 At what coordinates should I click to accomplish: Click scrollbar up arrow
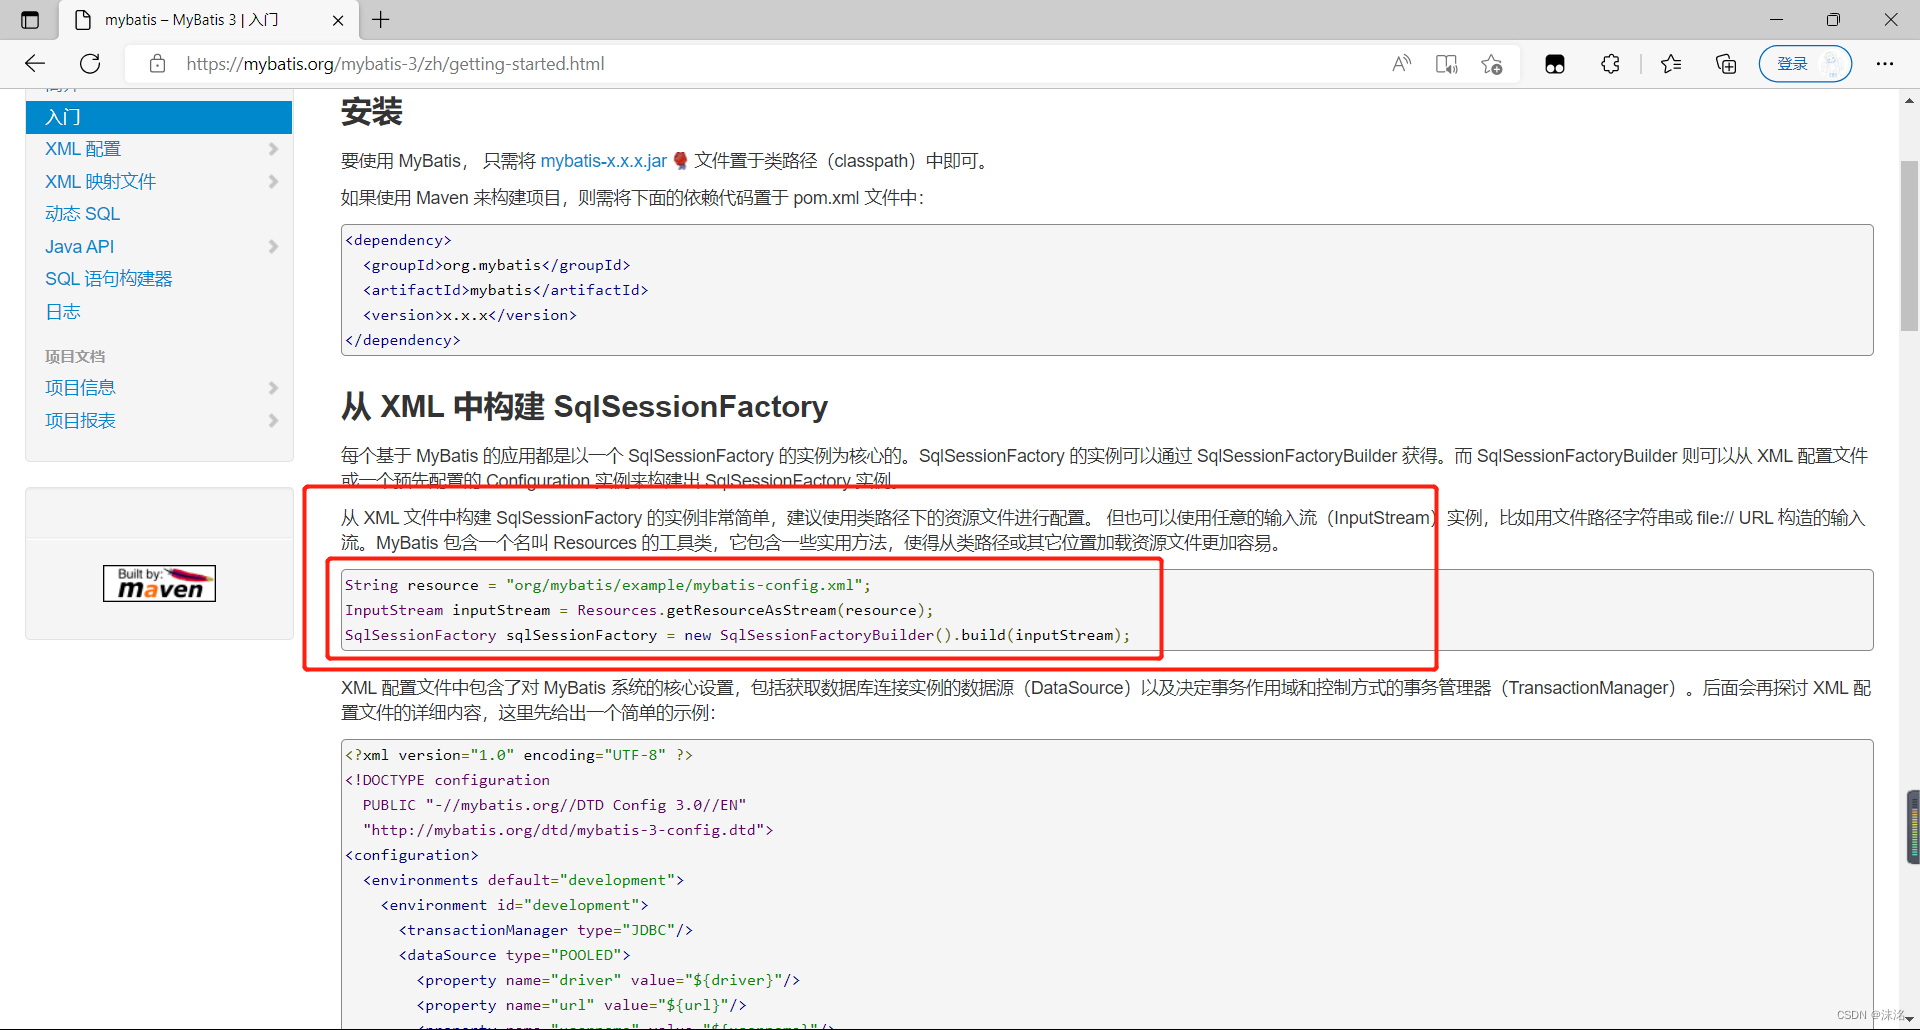[1909, 100]
